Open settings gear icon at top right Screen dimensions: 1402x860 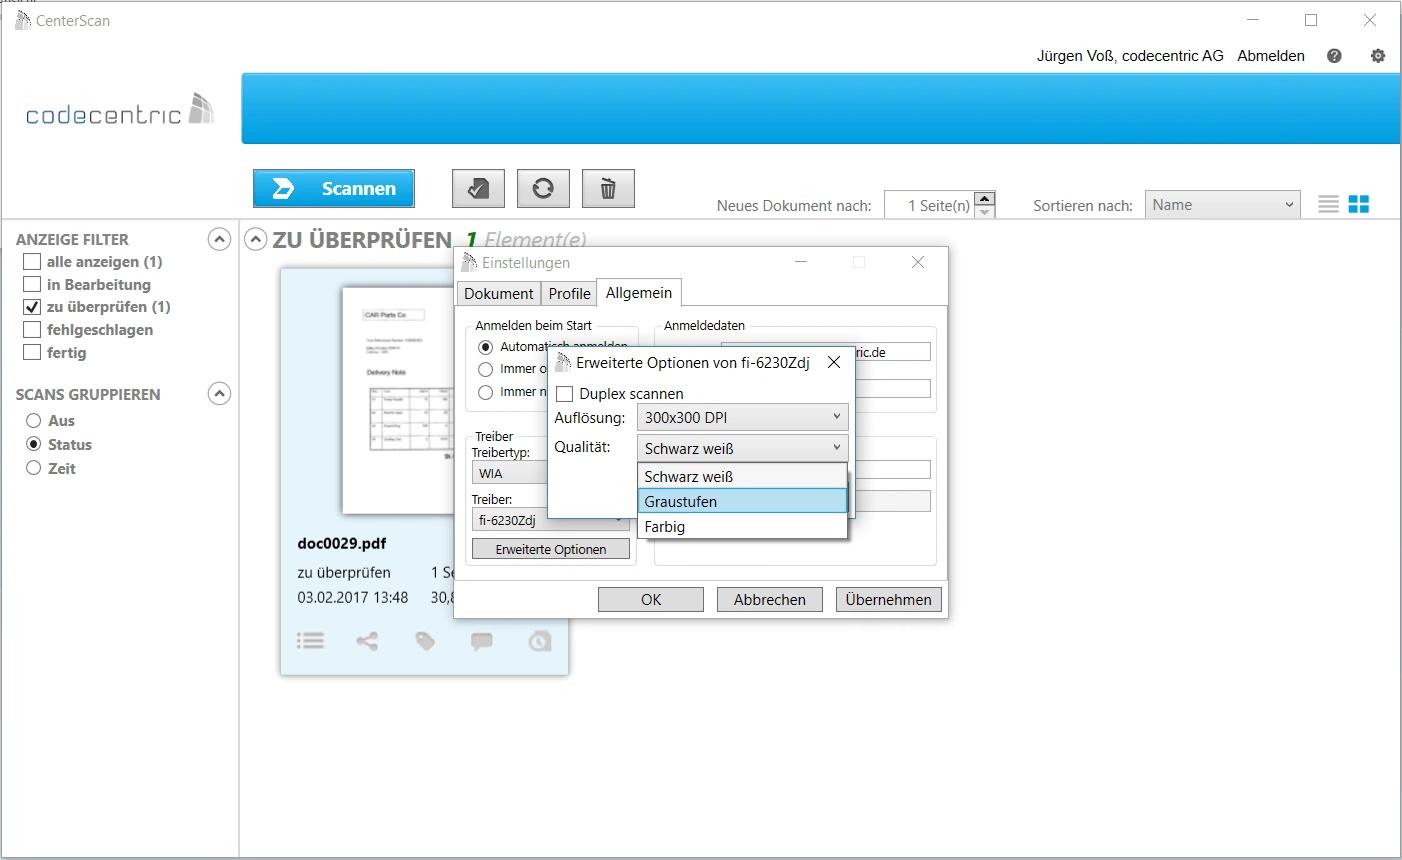pyautogui.click(x=1378, y=56)
